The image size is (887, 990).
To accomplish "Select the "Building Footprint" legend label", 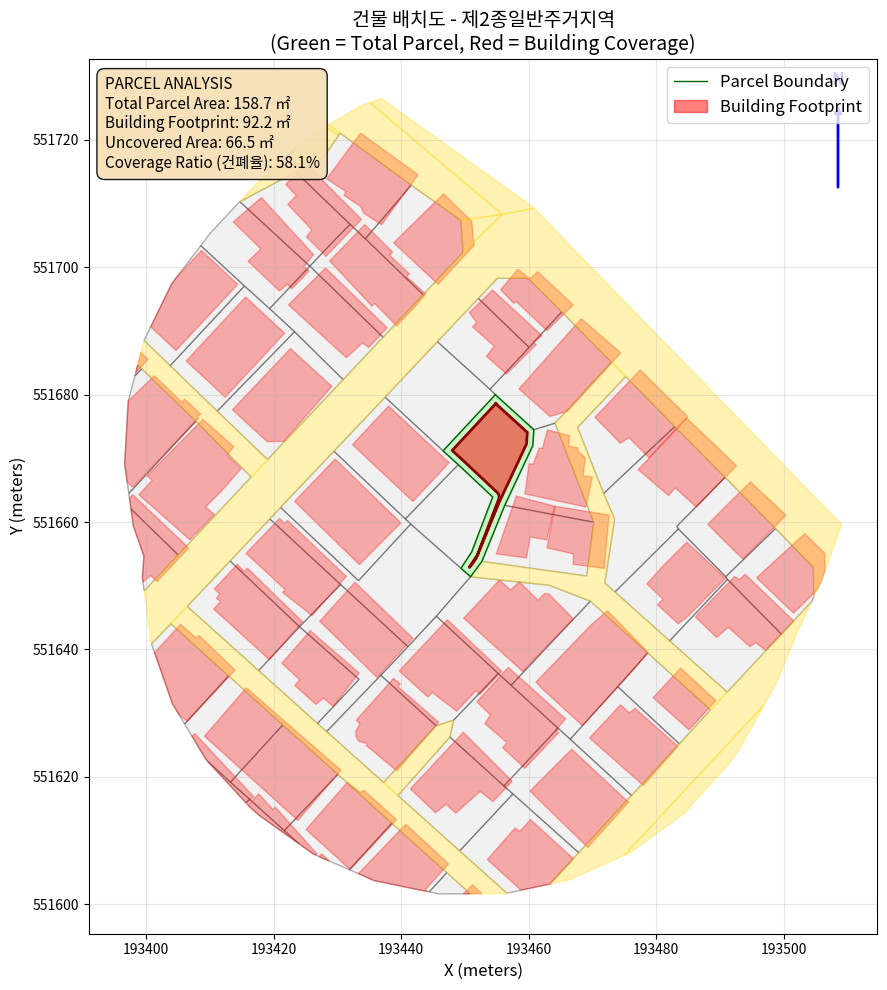I will pos(790,106).
